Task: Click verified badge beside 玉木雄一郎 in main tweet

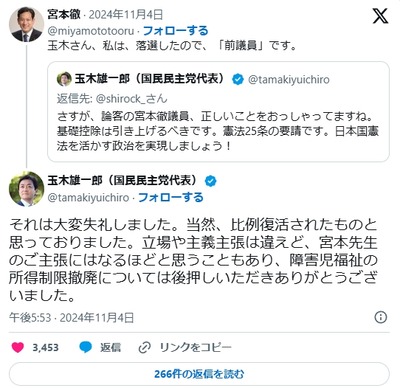Action: 210,181
